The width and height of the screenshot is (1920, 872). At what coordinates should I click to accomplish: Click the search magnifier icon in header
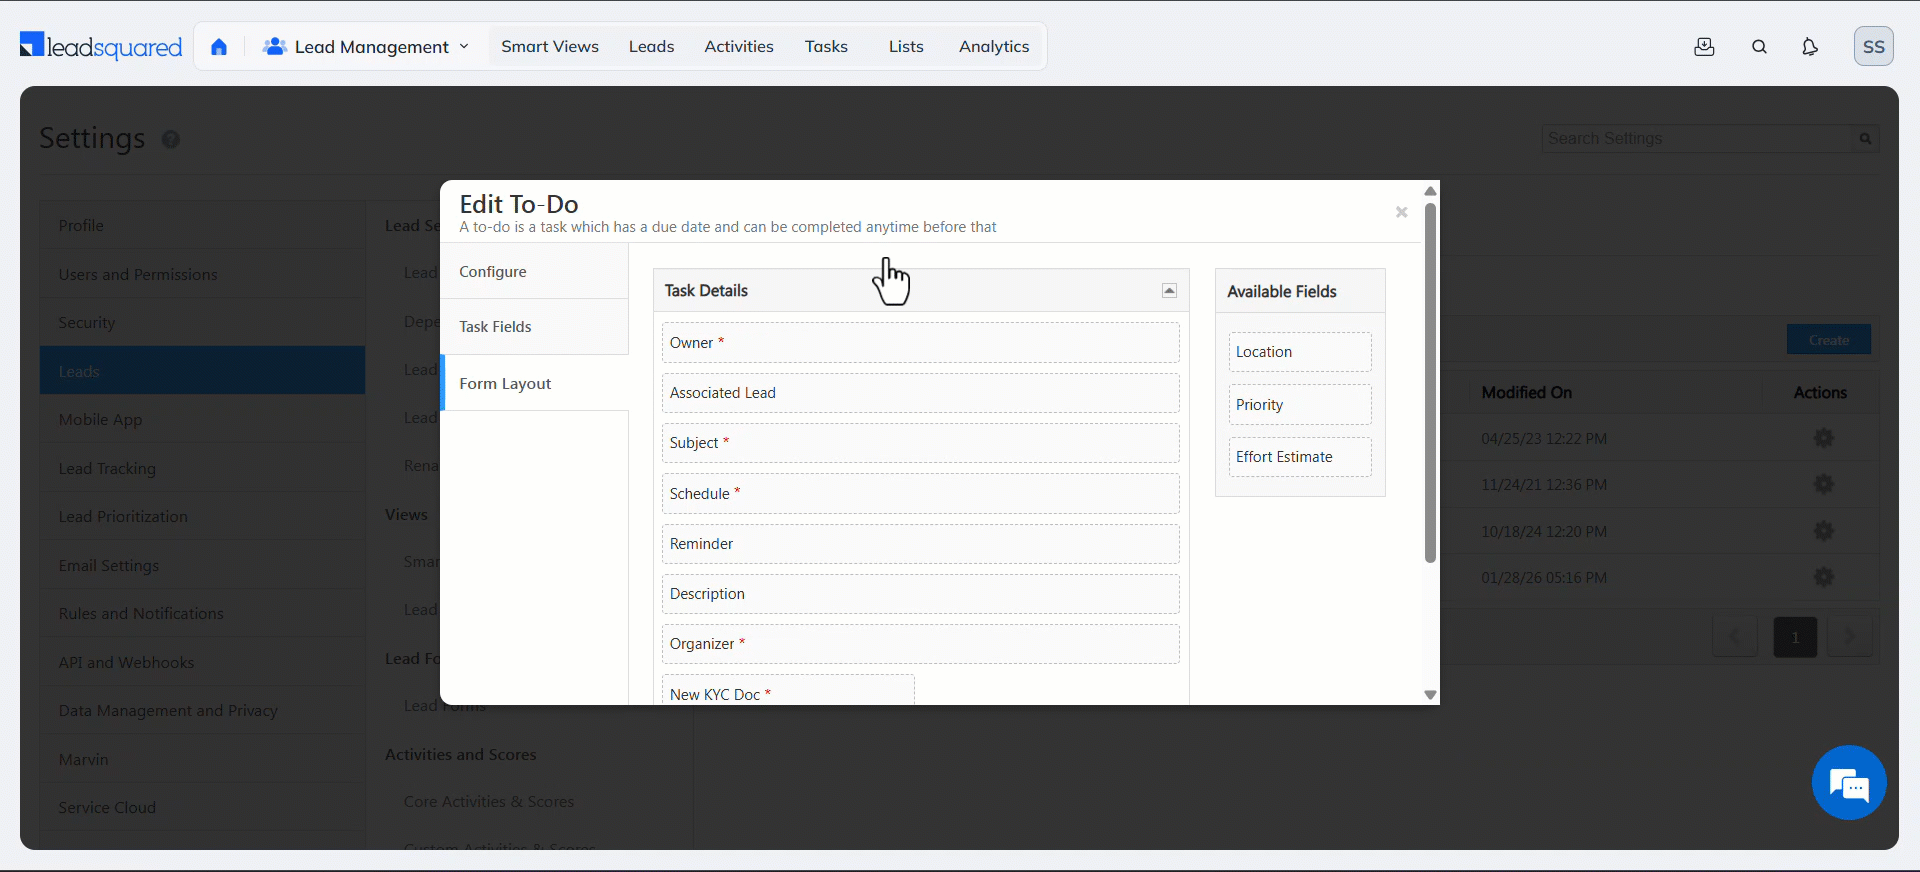click(1760, 47)
